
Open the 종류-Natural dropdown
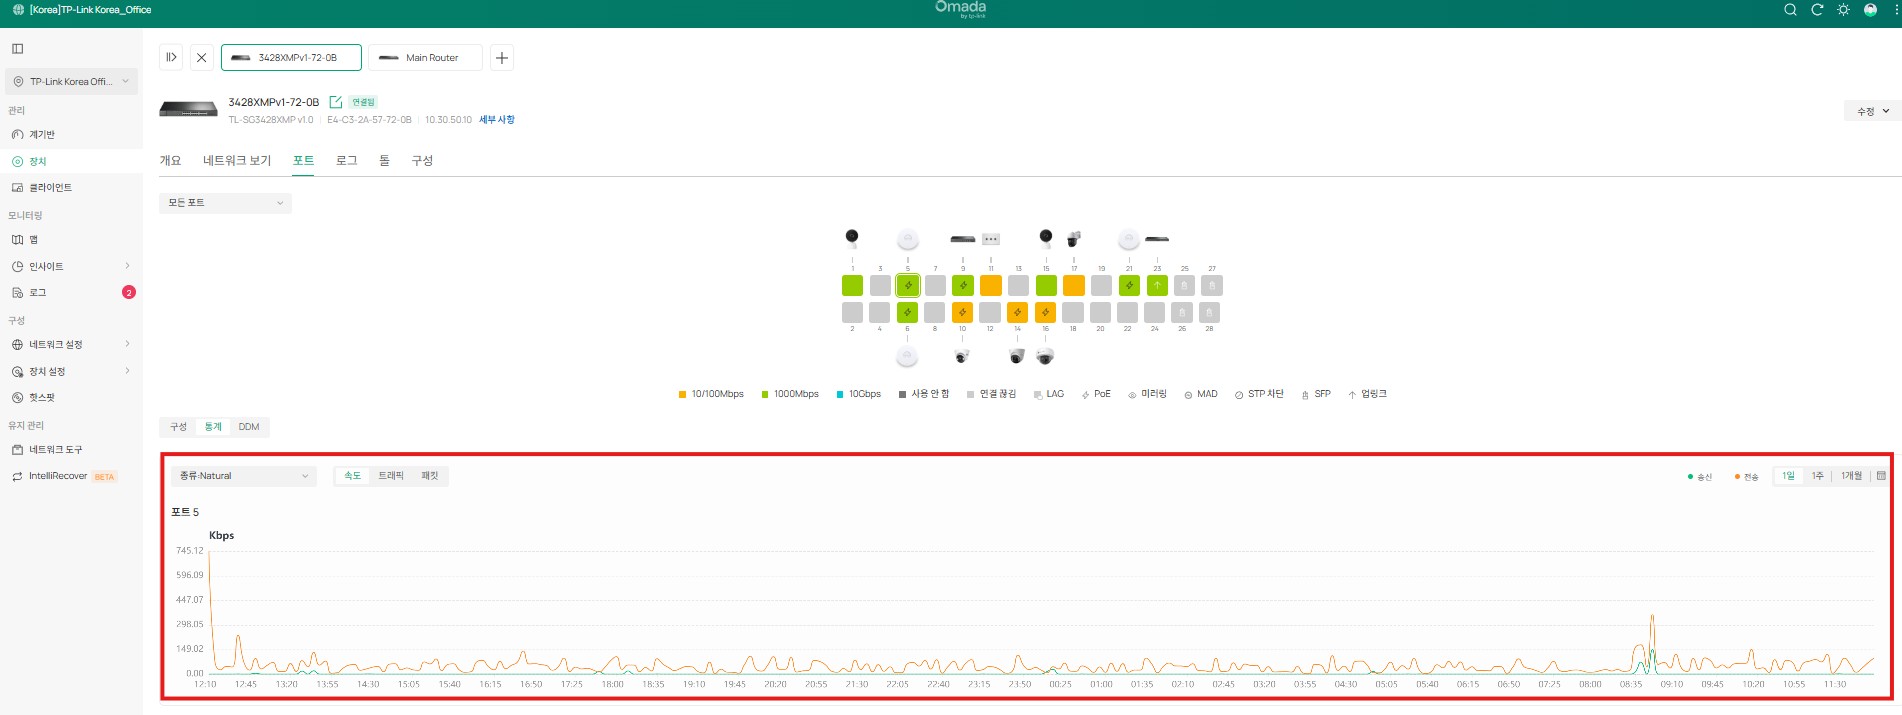244,476
